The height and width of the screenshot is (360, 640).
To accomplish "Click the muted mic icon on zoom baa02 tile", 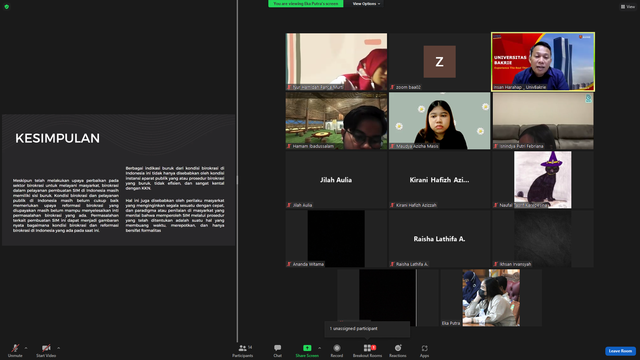I will pyautogui.click(x=392, y=87).
